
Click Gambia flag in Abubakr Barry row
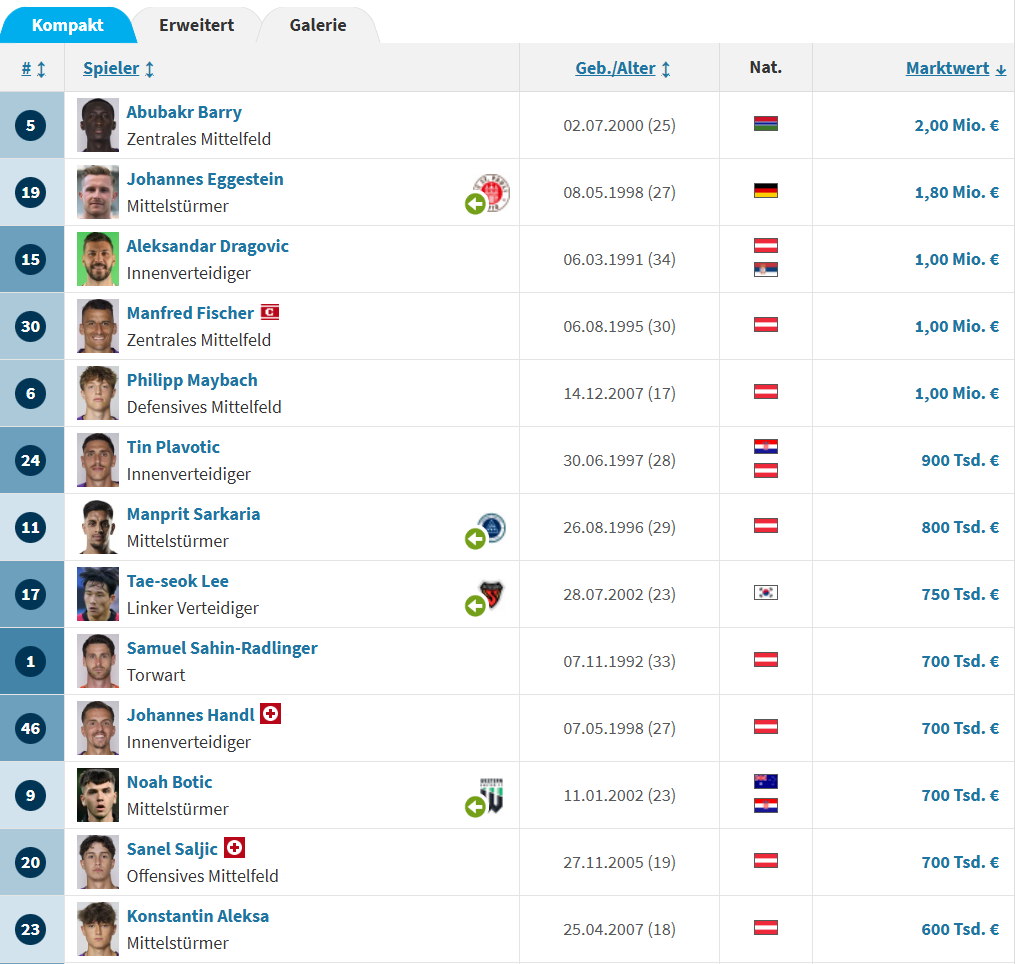pyautogui.click(x=766, y=124)
